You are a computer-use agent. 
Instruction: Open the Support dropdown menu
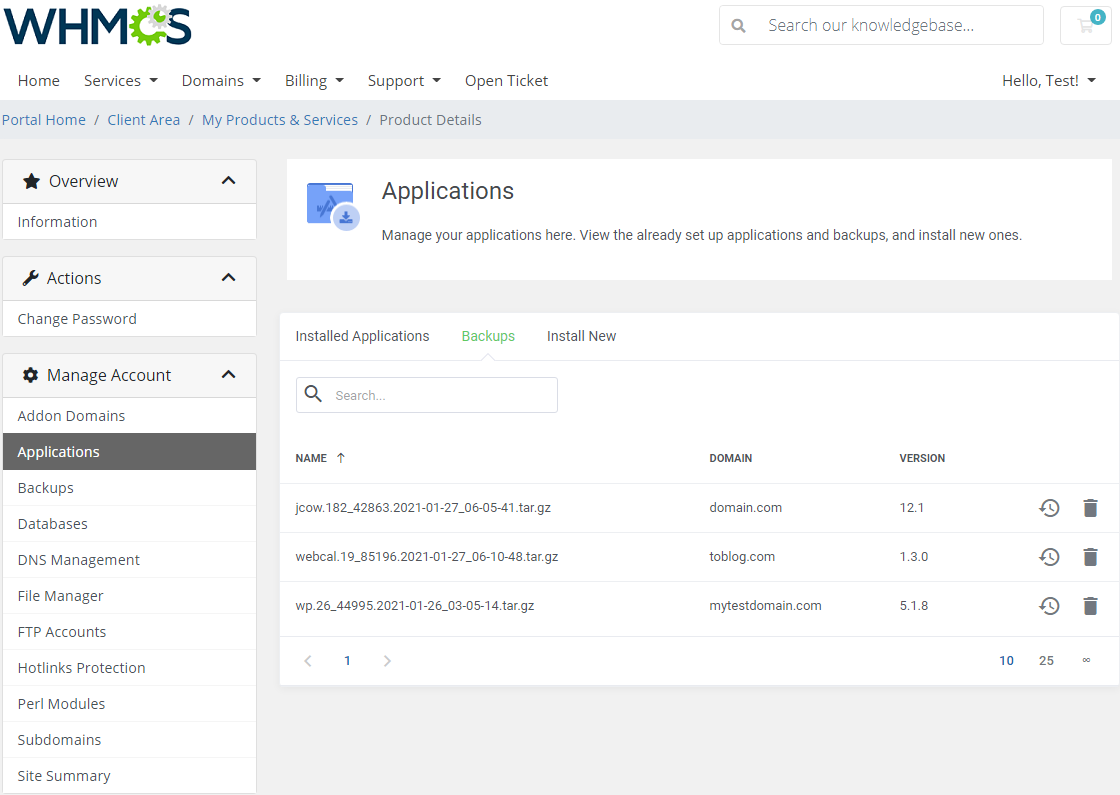(404, 81)
